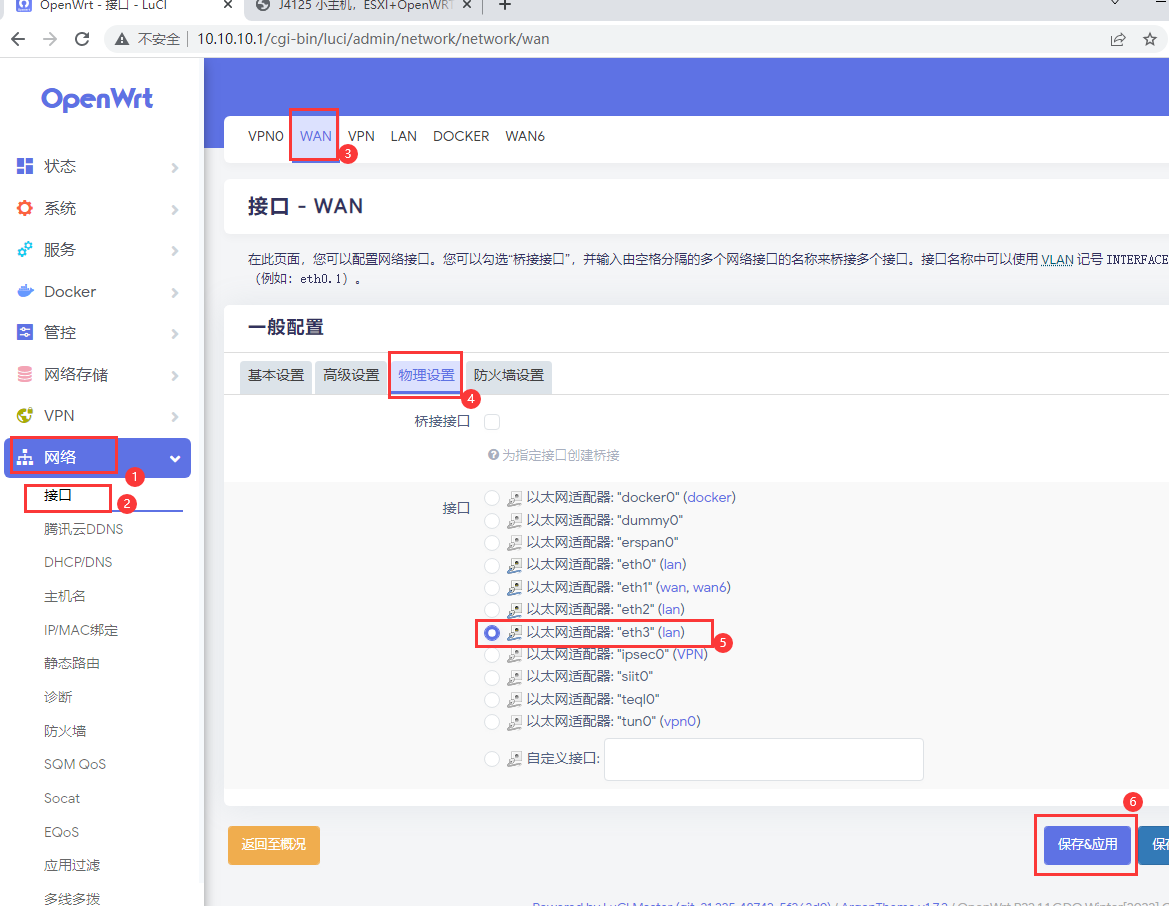Open the 基本设置 tab
The width and height of the screenshot is (1169, 906).
276,376
